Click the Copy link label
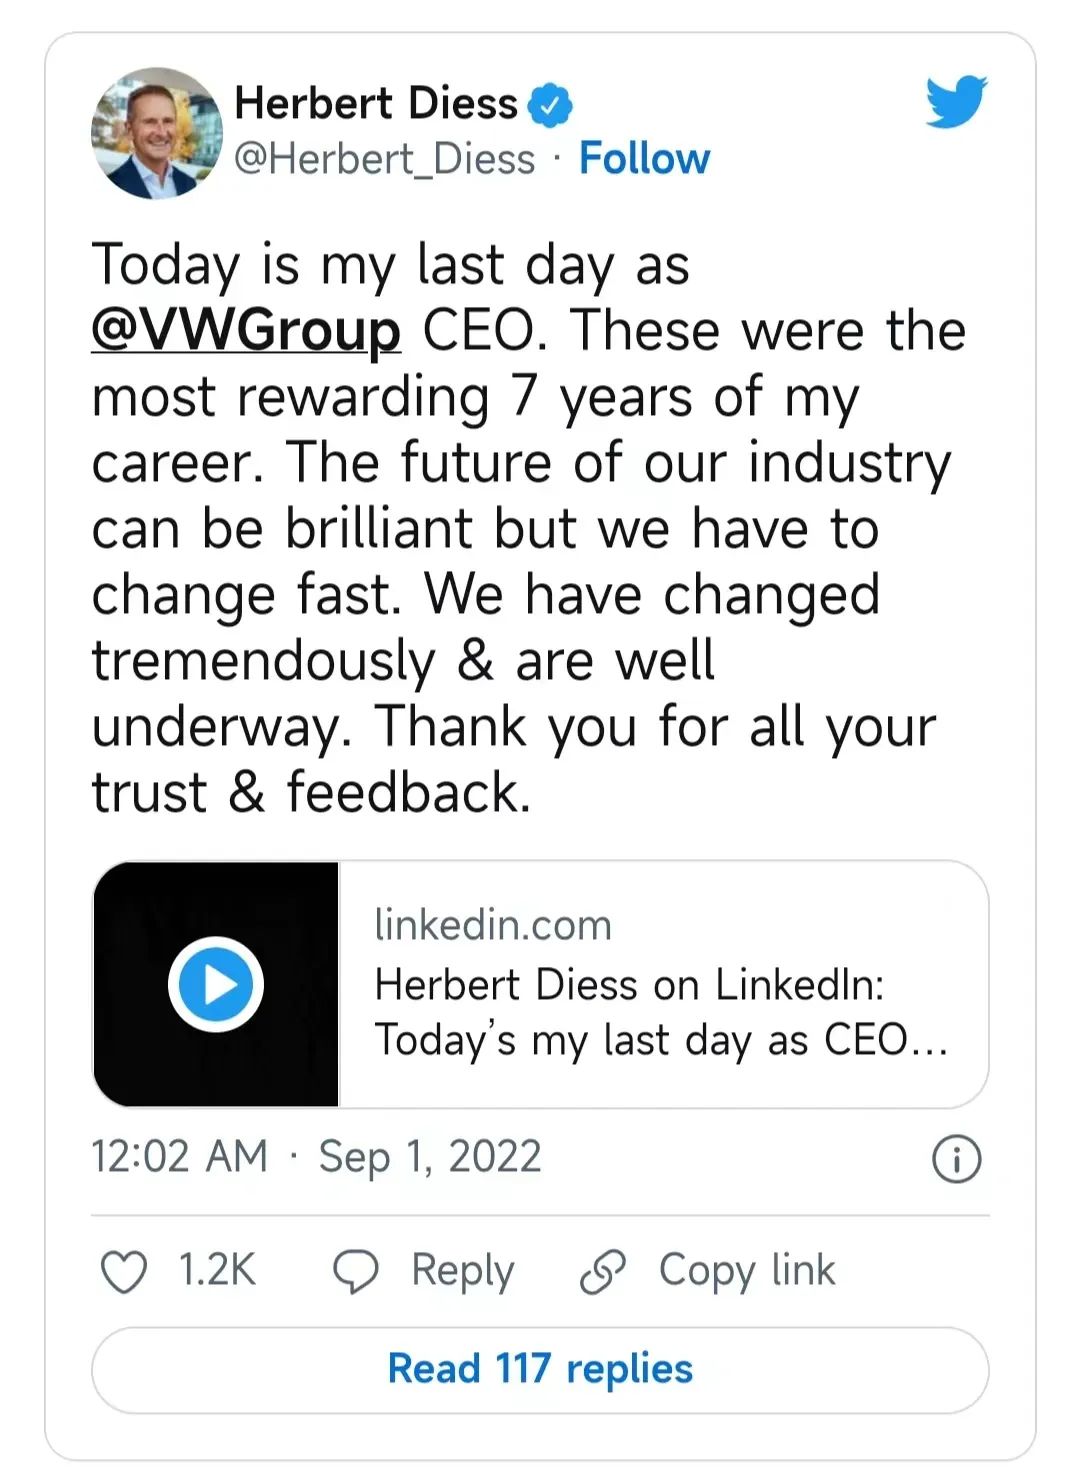Image resolution: width=1080 pixels, height=1480 pixels. (x=746, y=1271)
